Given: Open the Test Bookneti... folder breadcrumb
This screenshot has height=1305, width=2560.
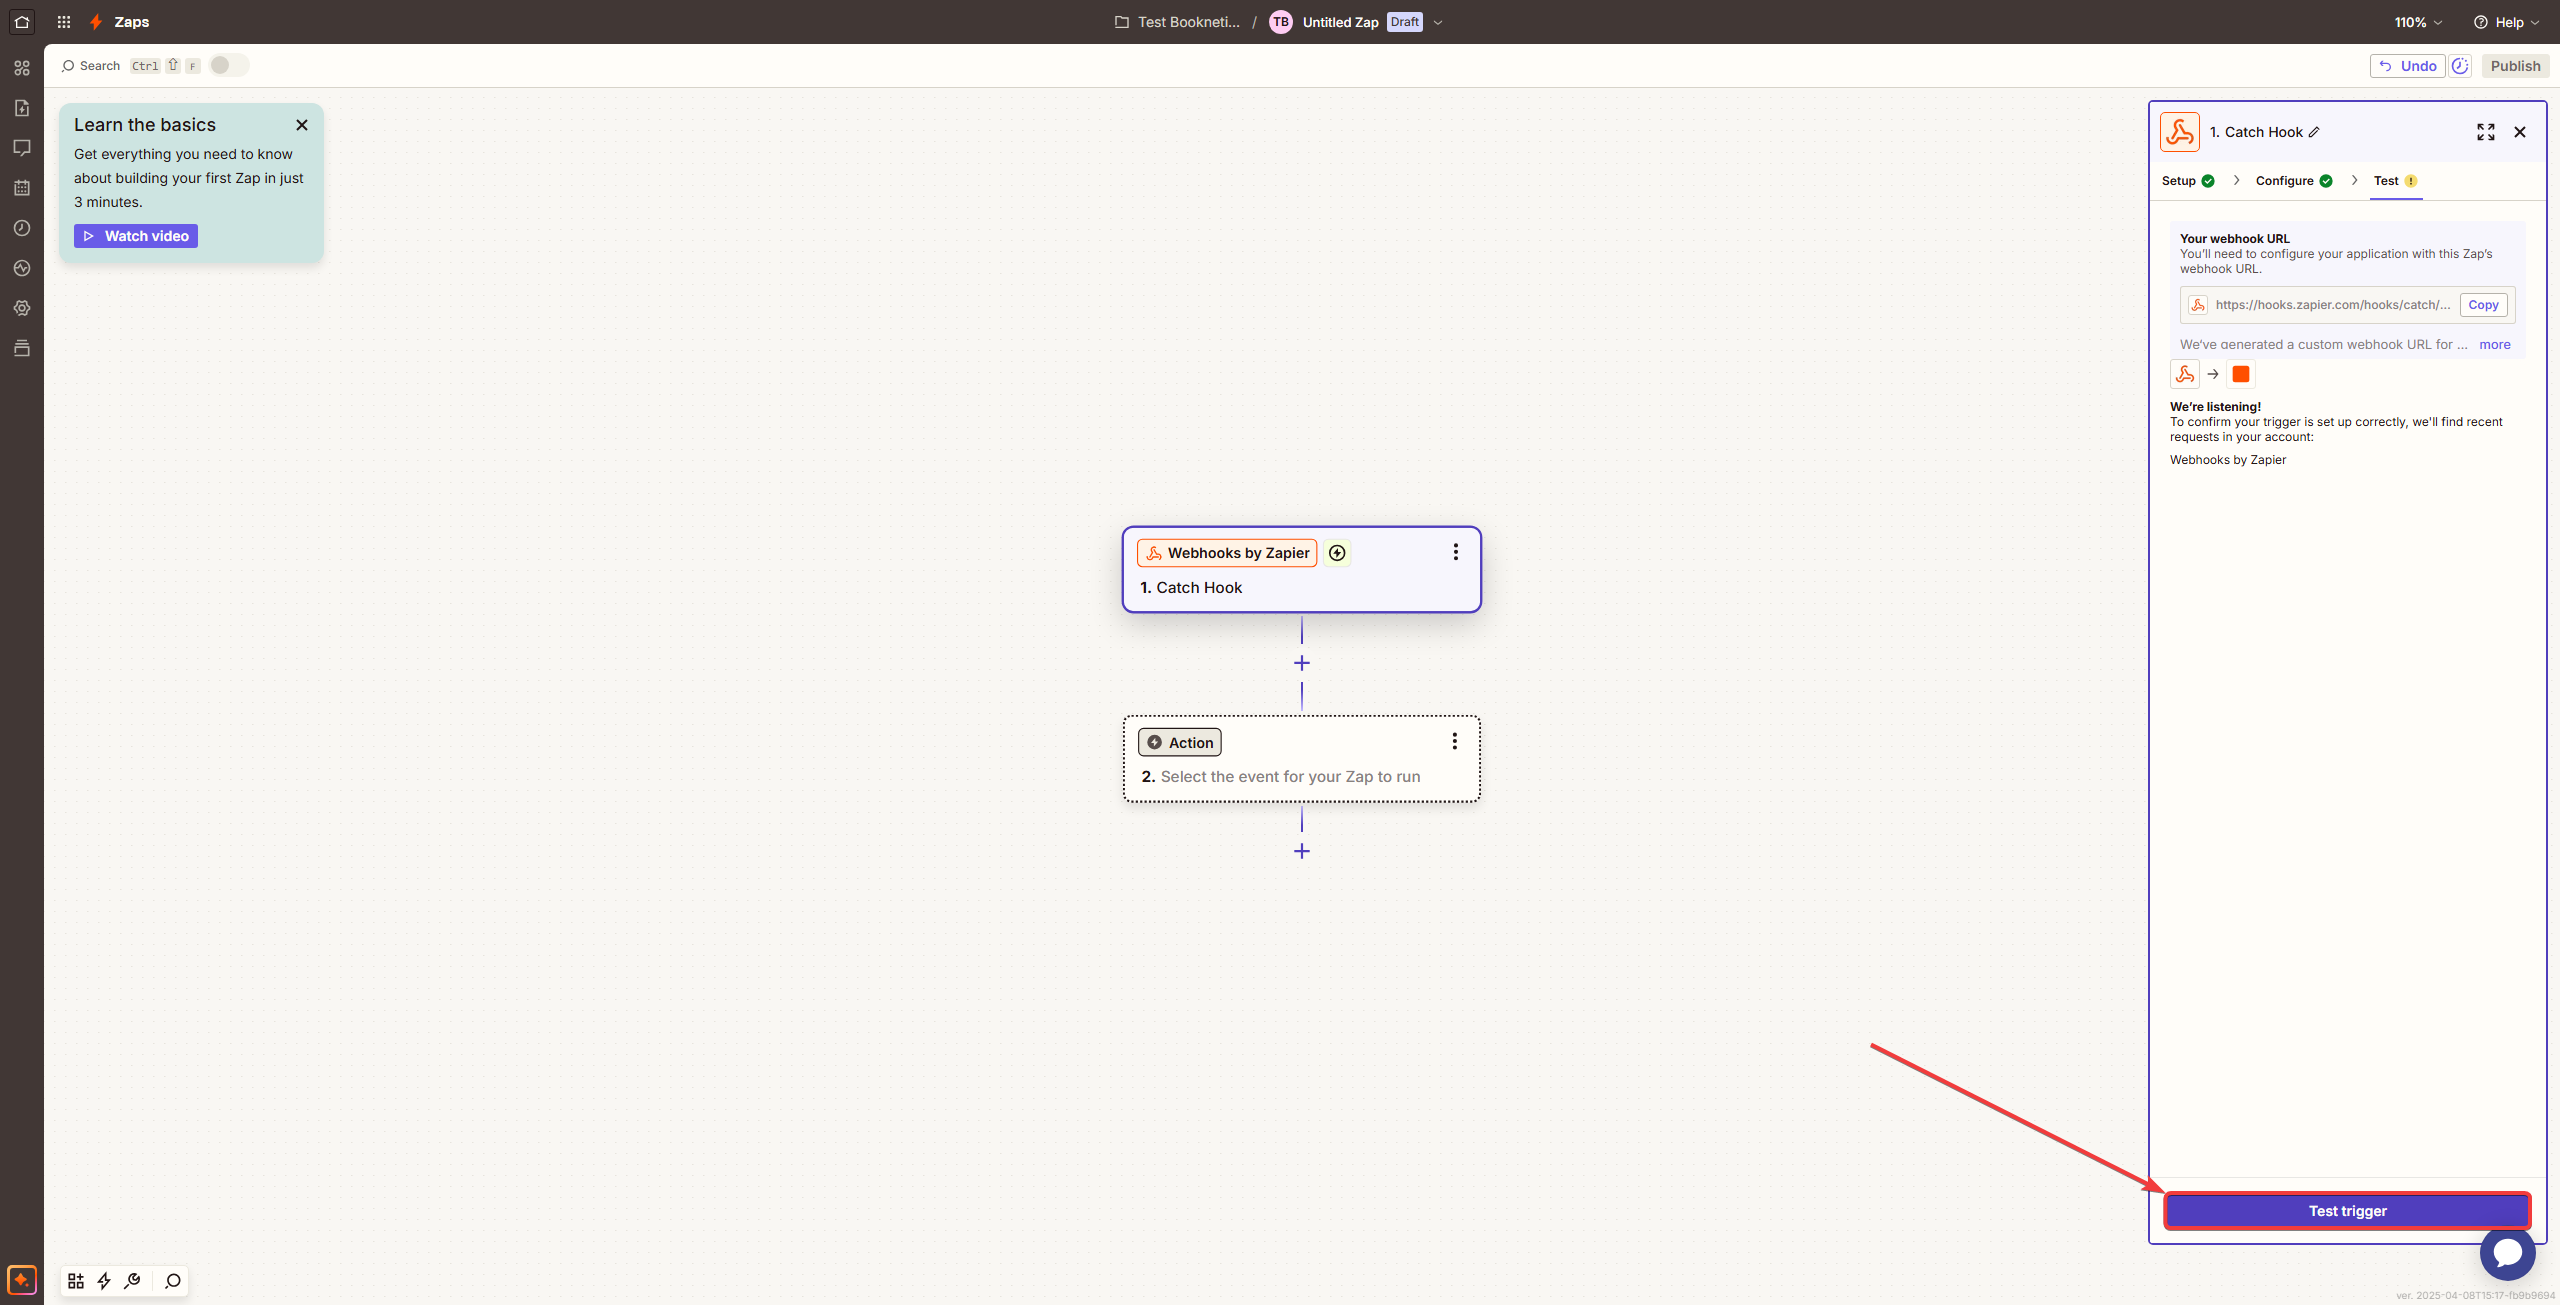Looking at the screenshot, I should (1178, 22).
